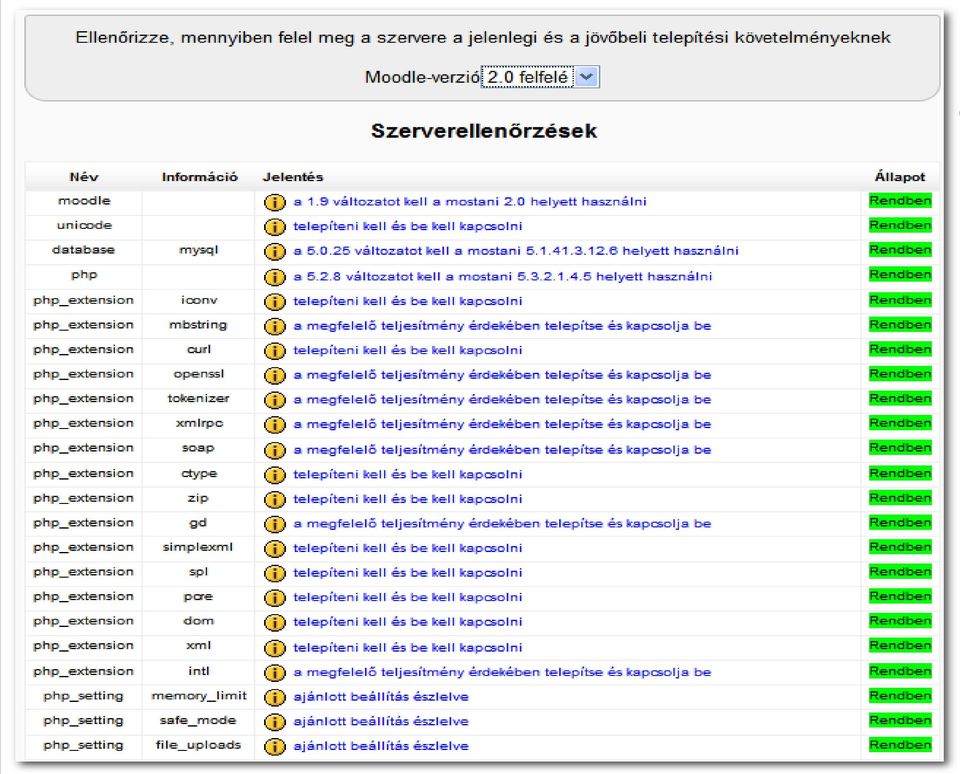This screenshot has width=960, height=774.
Task: Click the info icon in the file_uploads row
Action: 274,746
